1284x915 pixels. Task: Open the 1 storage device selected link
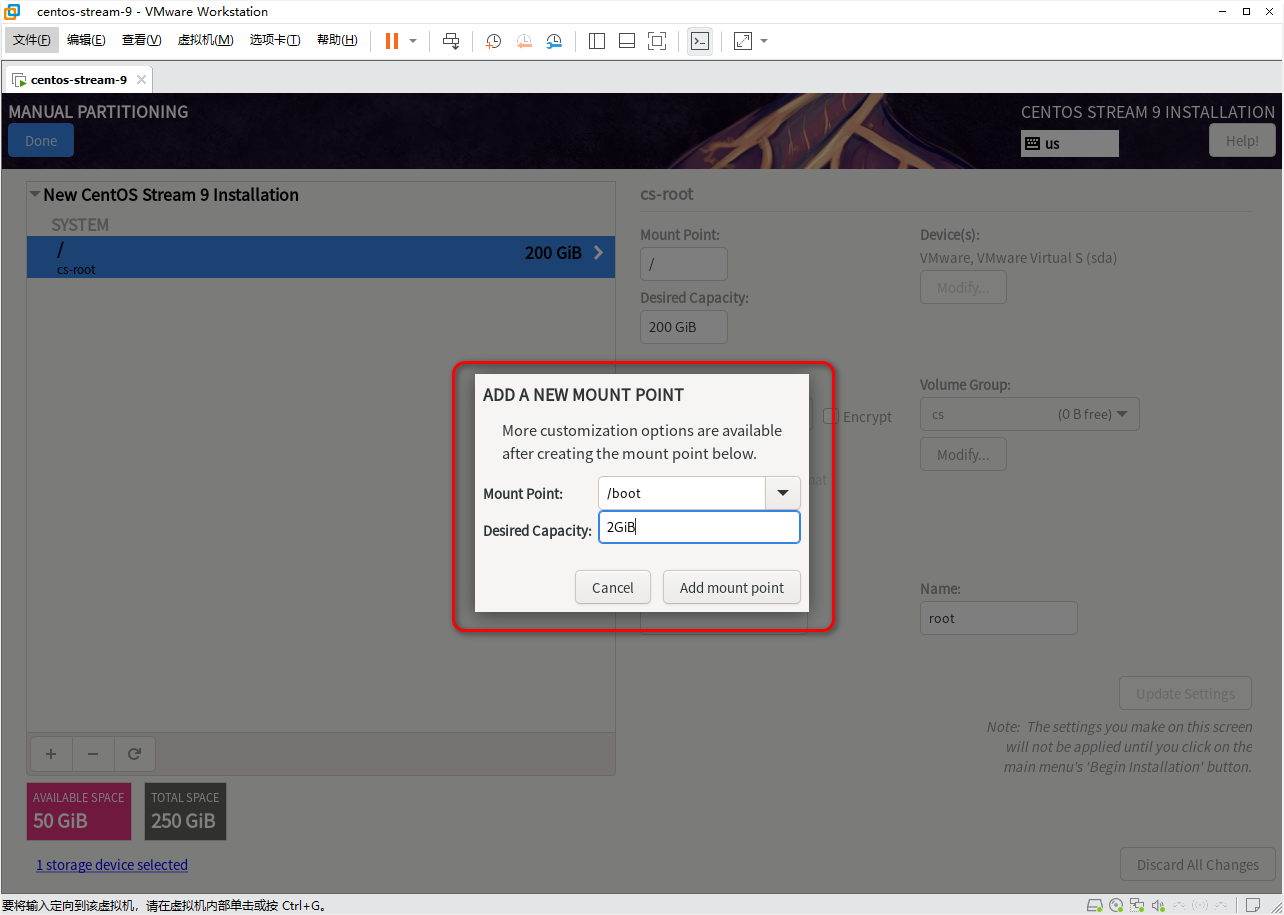[112, 864]
